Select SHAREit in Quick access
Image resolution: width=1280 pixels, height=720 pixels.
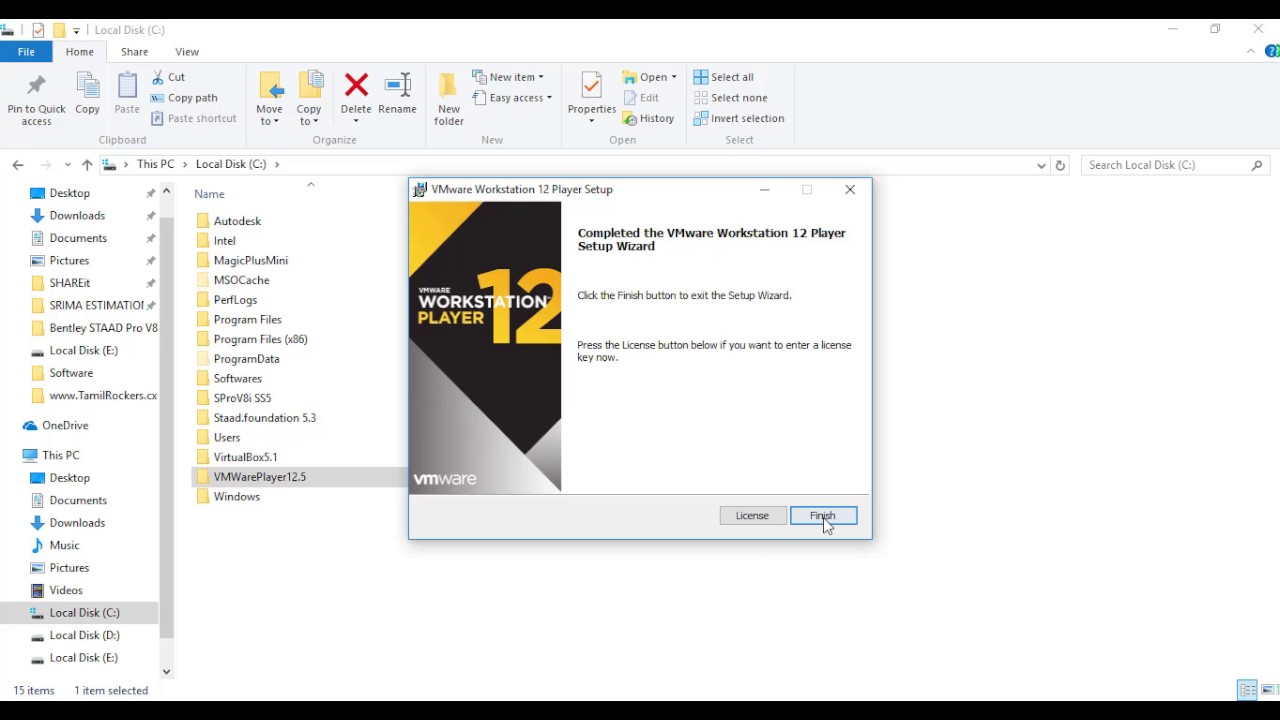click(69, 283)
